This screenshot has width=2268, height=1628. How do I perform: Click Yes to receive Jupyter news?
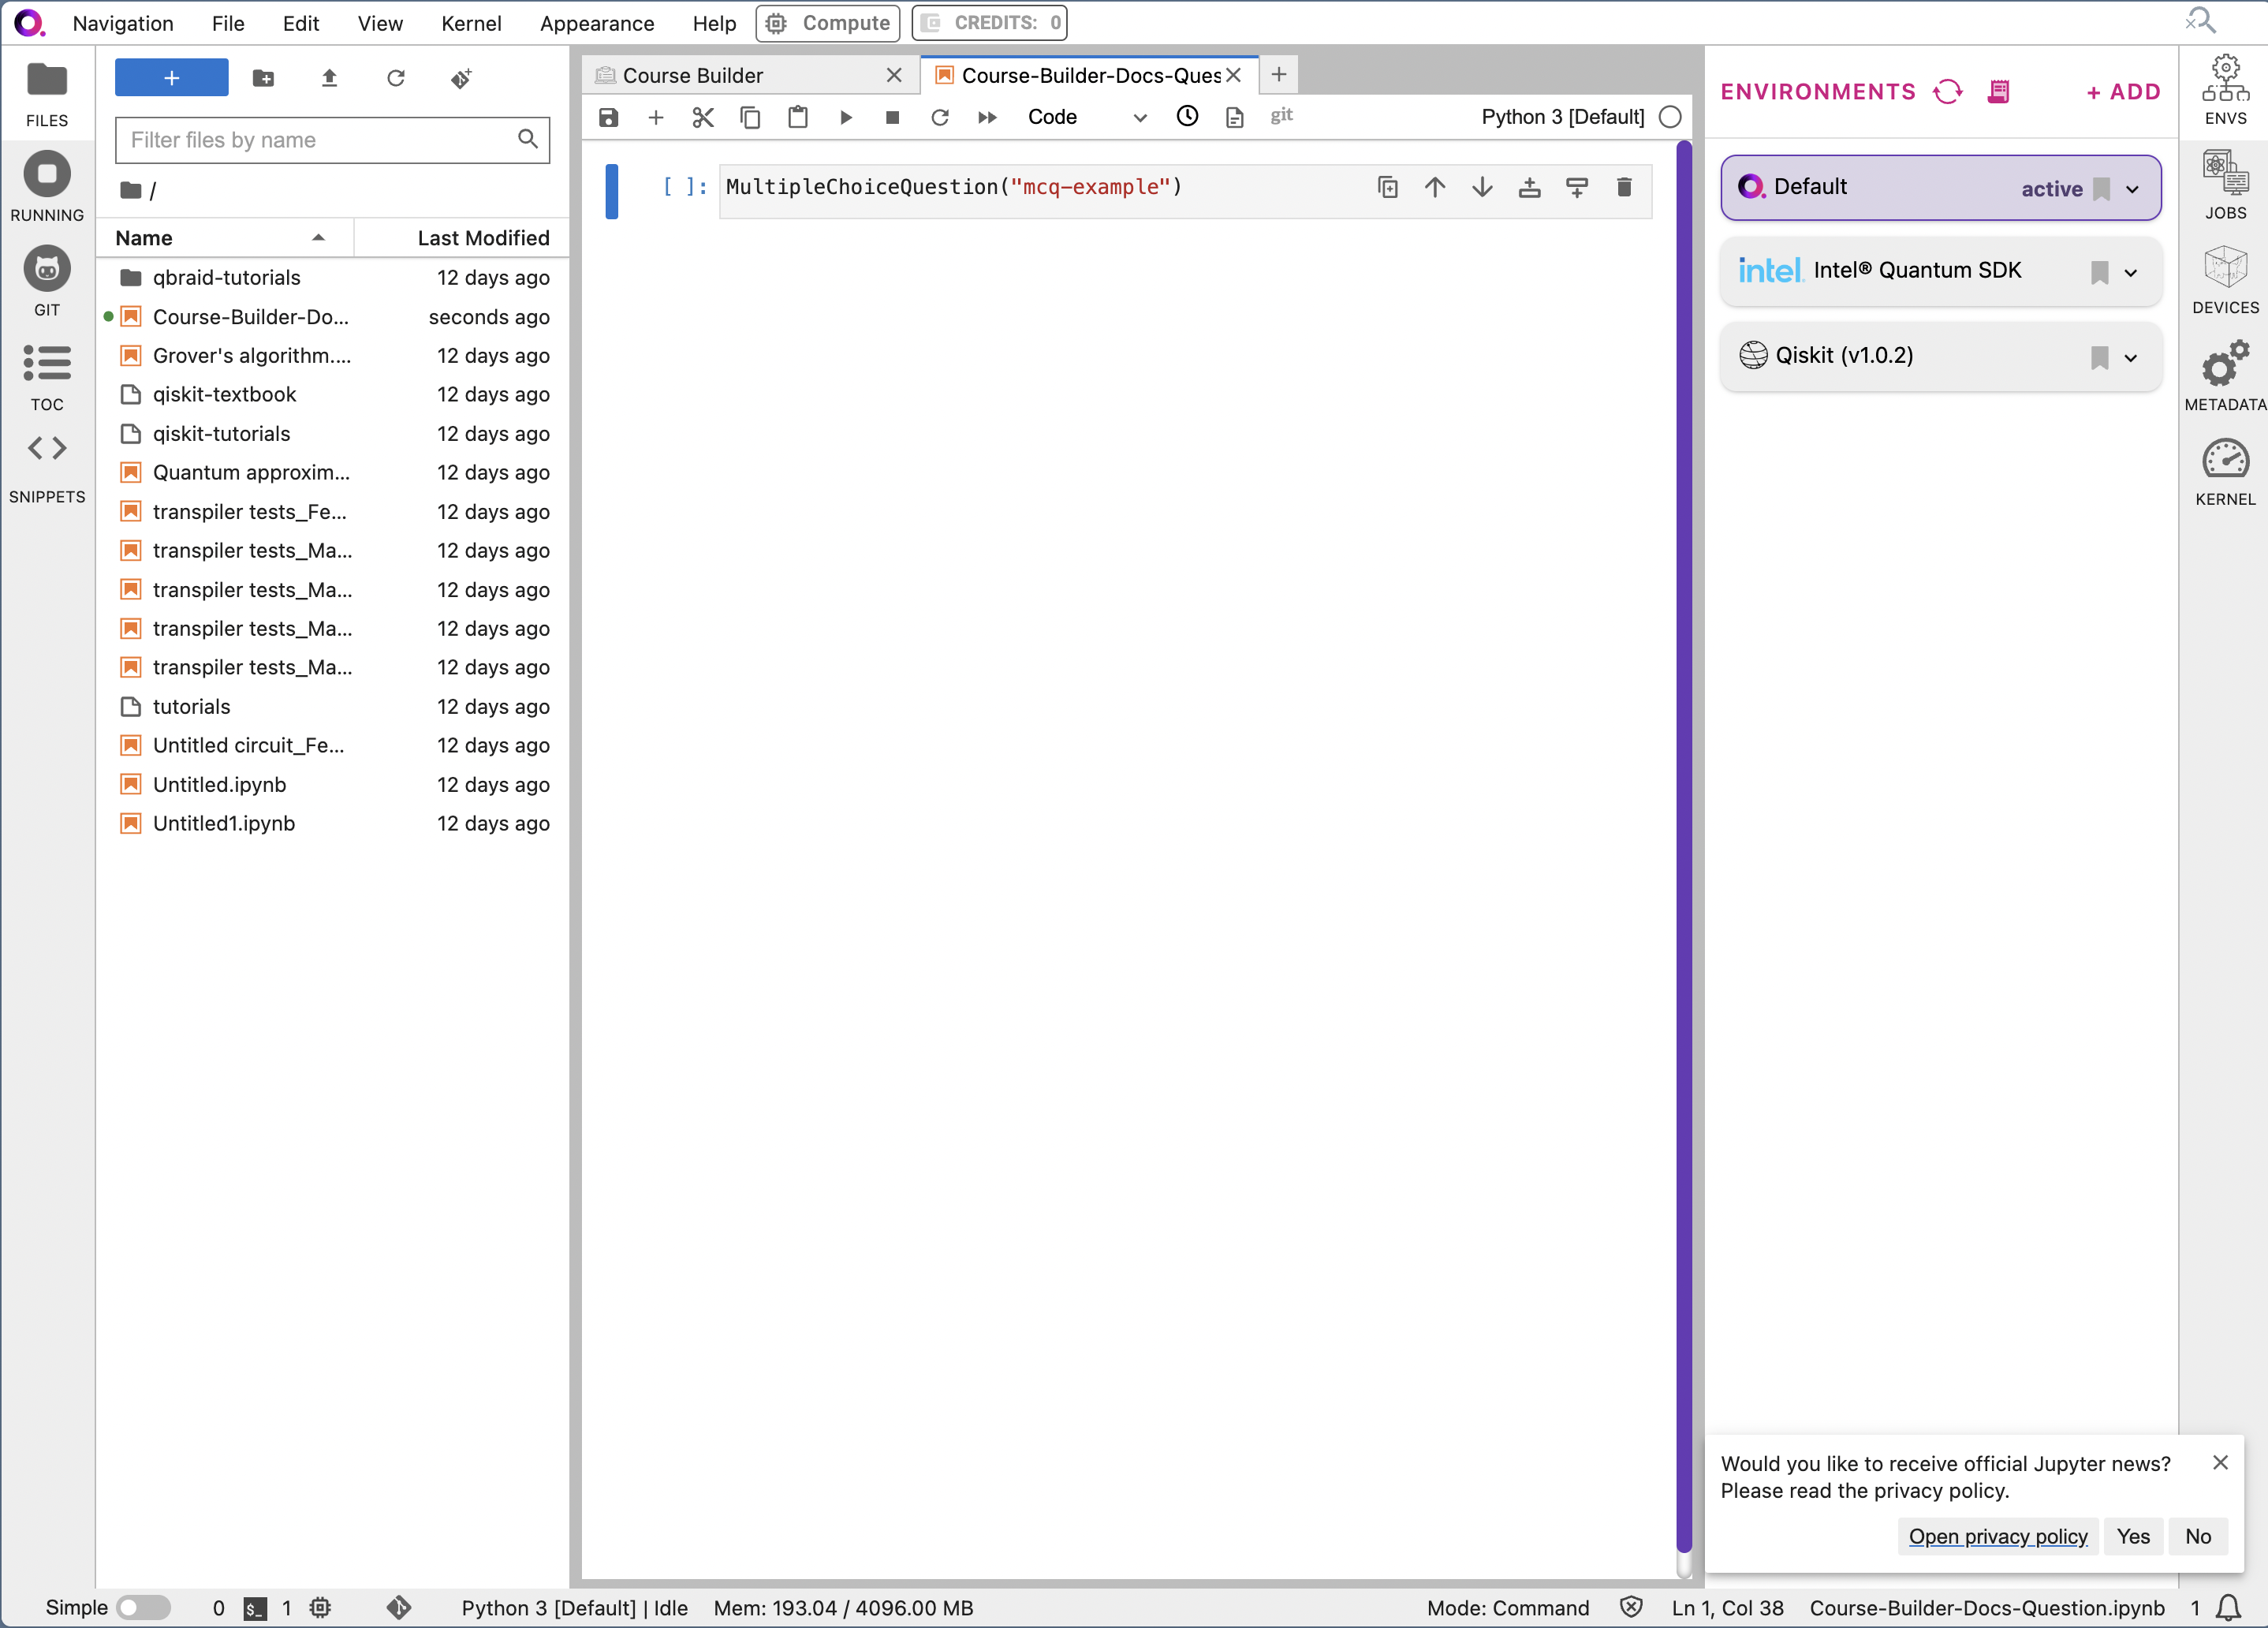tap(2133, 1536)
